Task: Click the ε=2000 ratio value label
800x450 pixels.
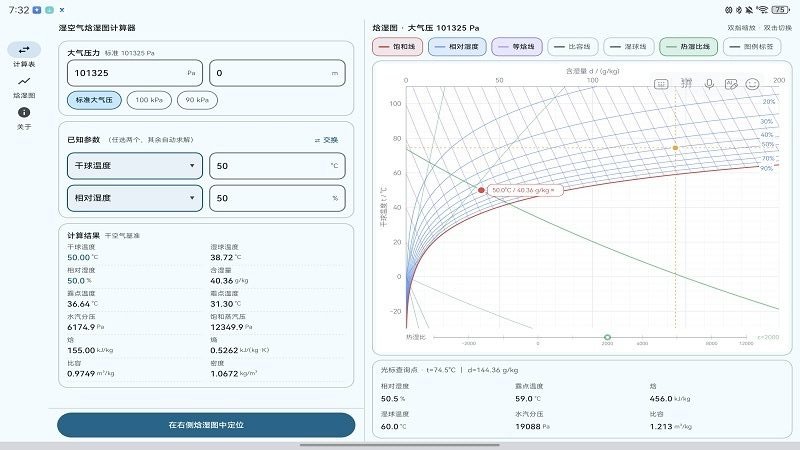Action: point(768,337)
